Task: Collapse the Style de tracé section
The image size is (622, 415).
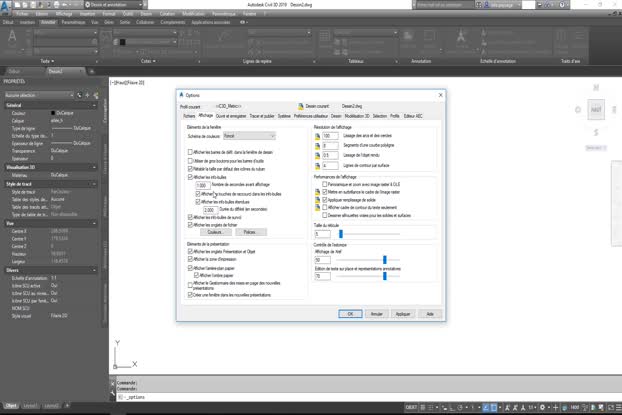Action: [x=94, y=184]
